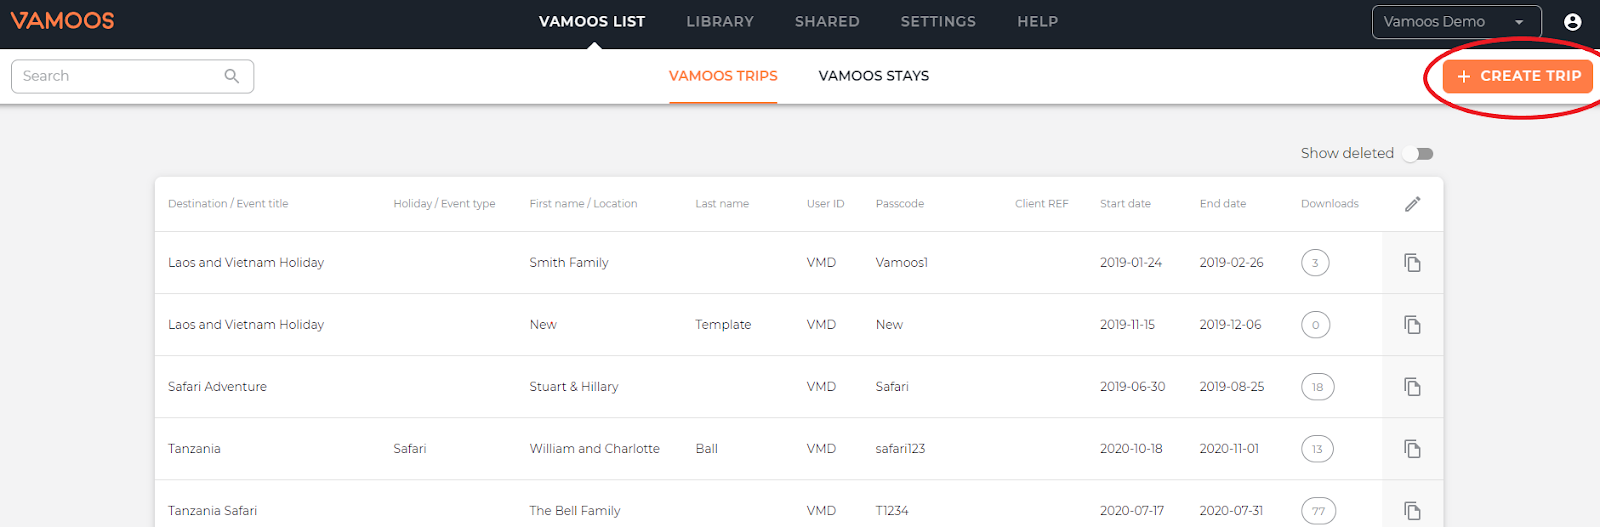
Task: Click the Create Trip button
Action: coord(1518,76)
